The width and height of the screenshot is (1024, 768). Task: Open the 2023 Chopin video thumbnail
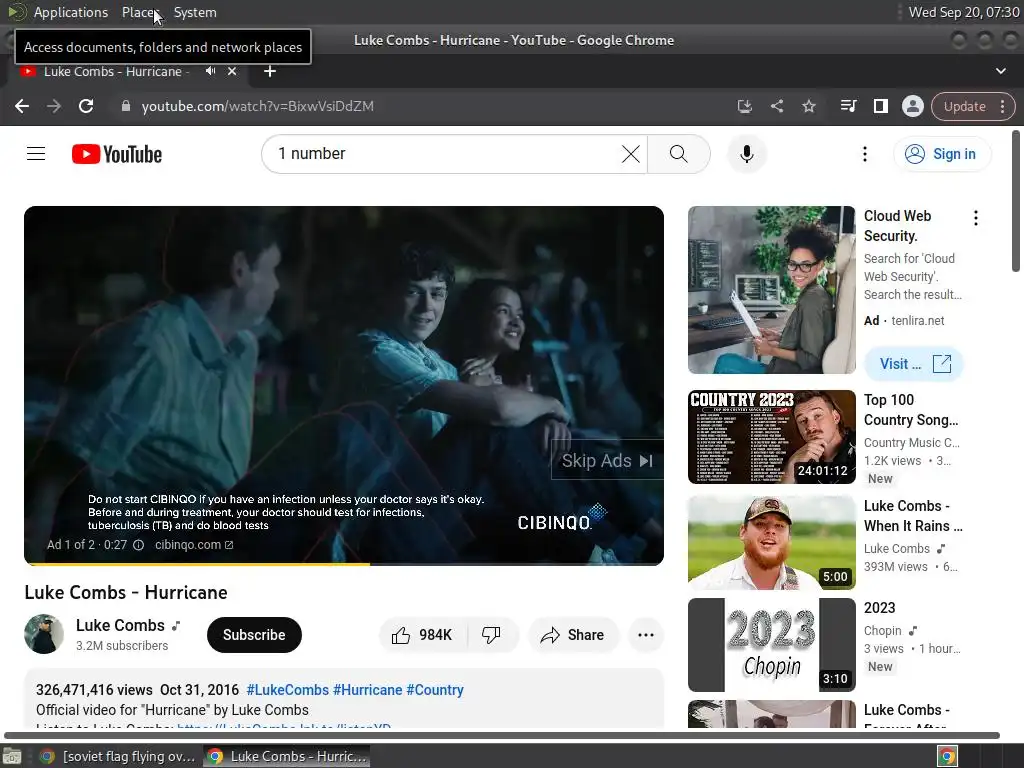point(771,645)
